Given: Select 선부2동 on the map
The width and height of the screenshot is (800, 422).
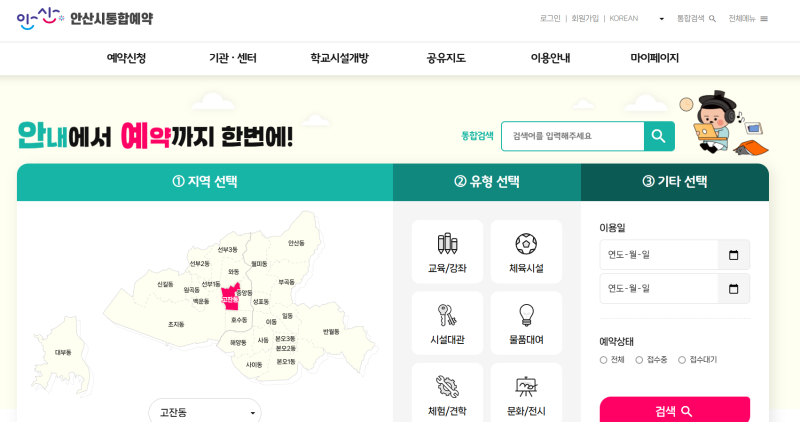Looking at the screenshot, I should (199, 264).
